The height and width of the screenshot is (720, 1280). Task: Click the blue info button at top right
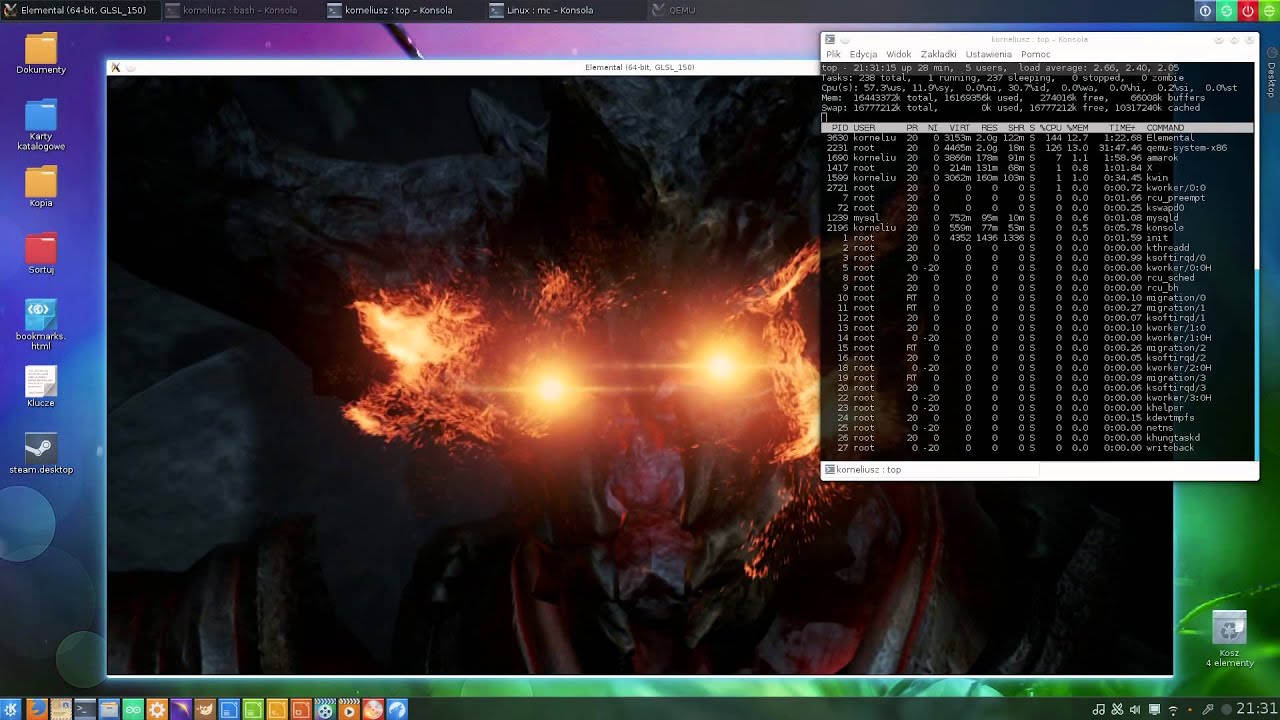1205,10
